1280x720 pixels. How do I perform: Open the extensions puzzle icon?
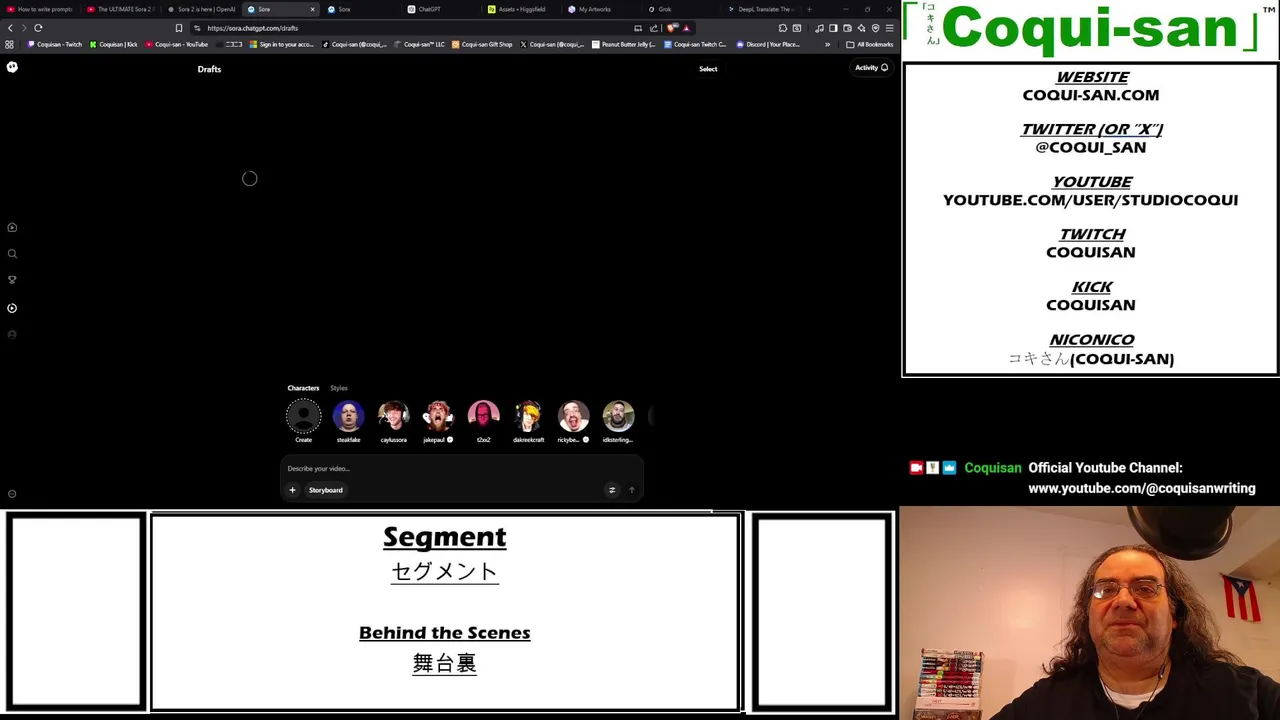pyautogui.click(x=783, y=28)
